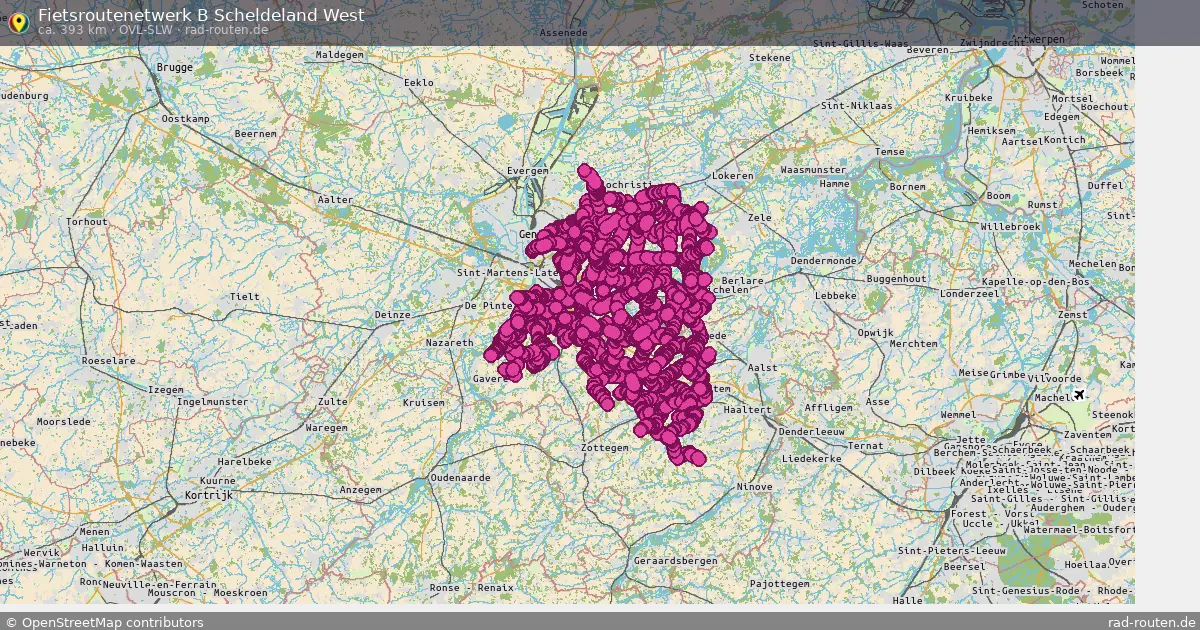Open the OpenStreetMap contributors attribution
This screenshot has width=1200, height=630.
[104, 622]
